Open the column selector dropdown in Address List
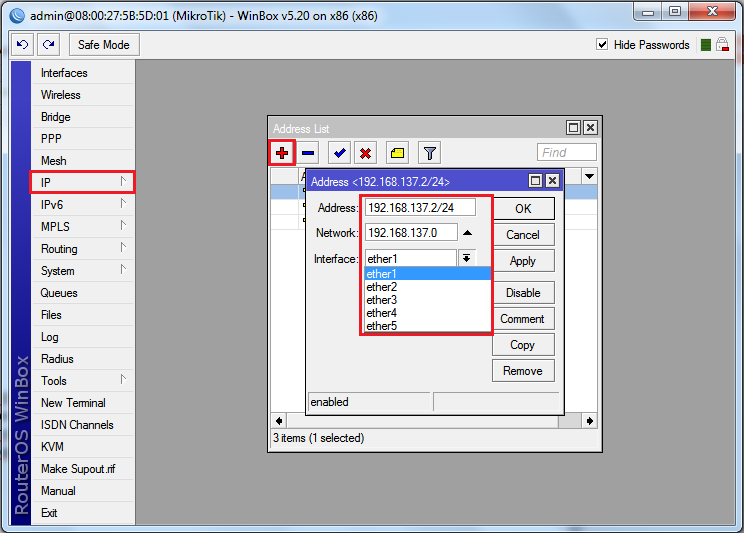The height and width of the screenshot is (533, 744). pos(589,176)
